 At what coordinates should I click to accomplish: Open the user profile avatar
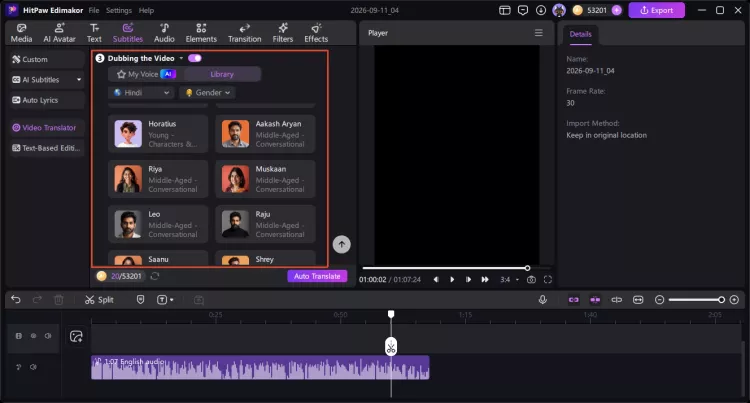tap(559, 10)
